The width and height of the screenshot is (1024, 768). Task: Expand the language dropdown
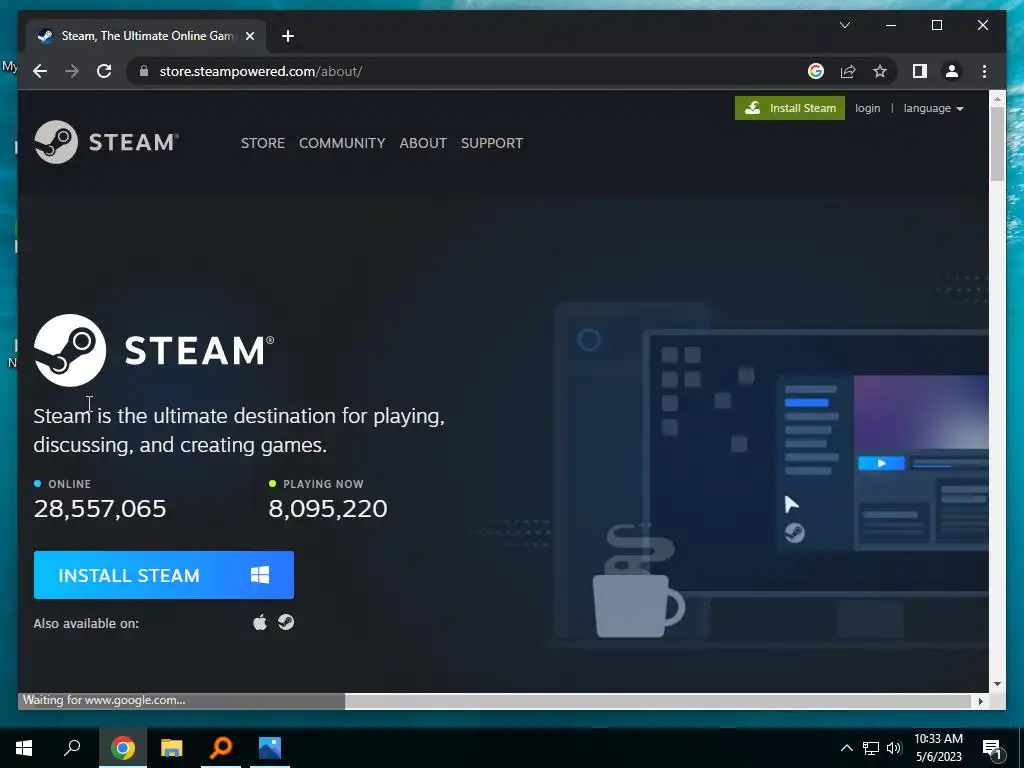[x=933, y=108]
